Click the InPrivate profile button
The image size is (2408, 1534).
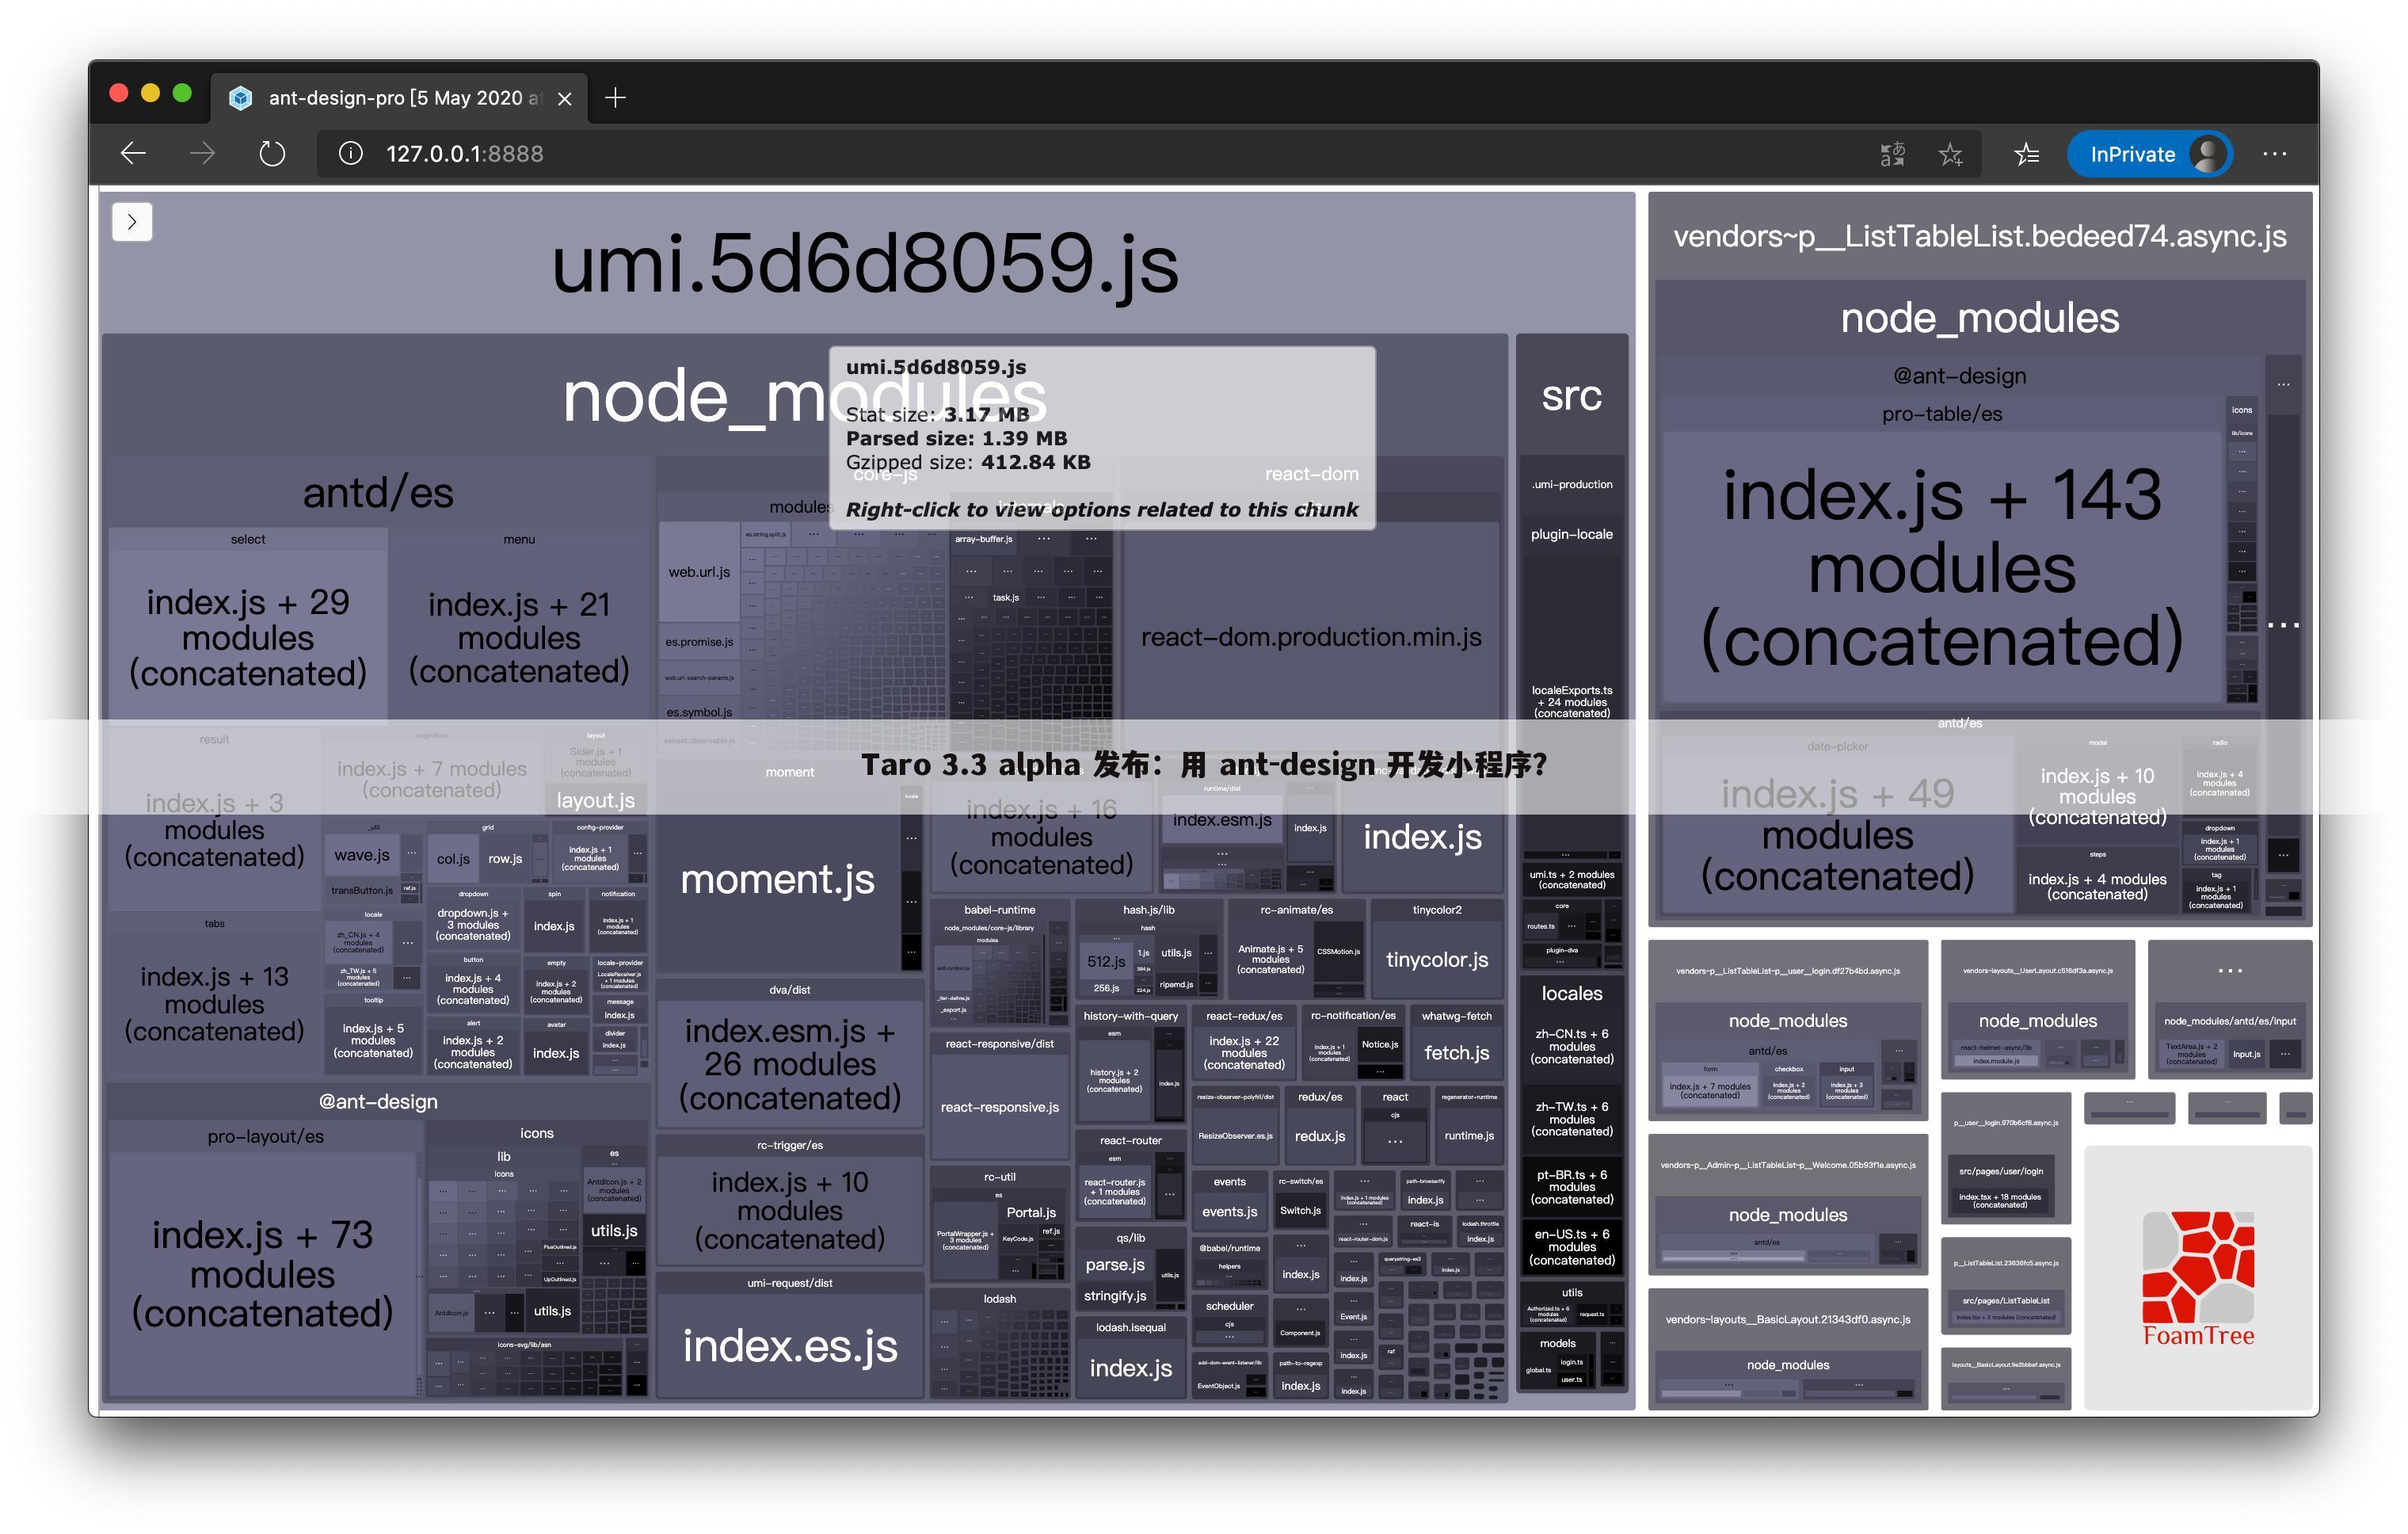(2150, 154)
